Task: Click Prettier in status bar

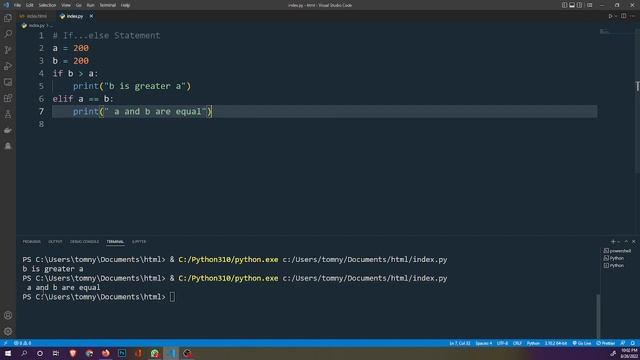Action: [606, 343]
